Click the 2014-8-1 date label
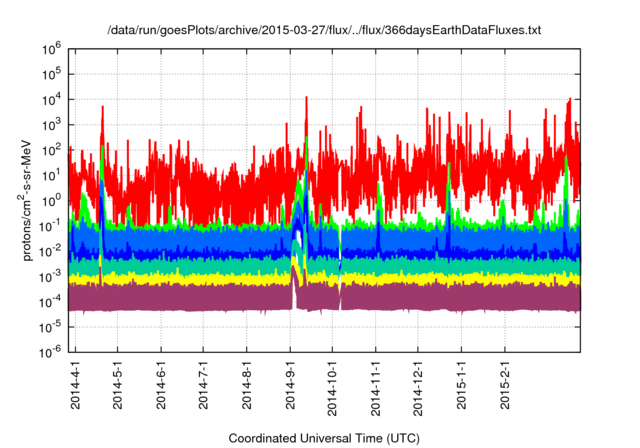The width and height of the screenshot is (640, 448). tap(247, 384)
